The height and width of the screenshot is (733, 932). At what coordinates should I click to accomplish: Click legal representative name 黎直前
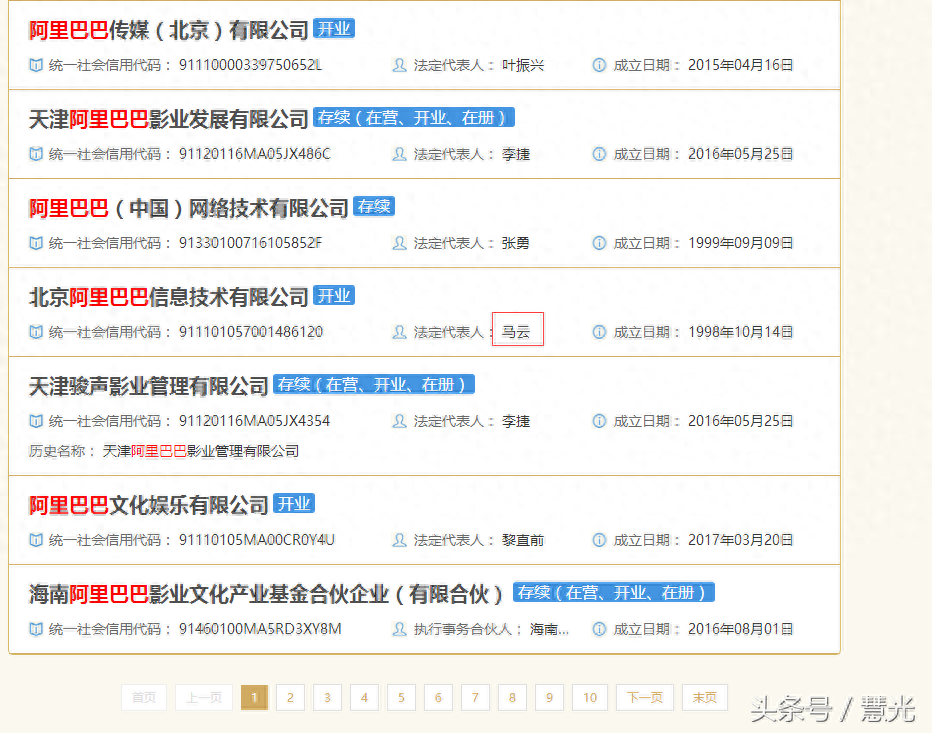click(x=523, y=540)
